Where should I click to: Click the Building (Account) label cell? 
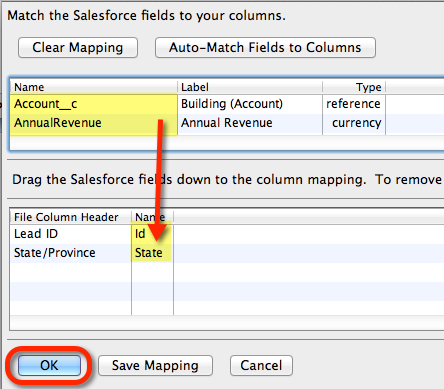click(x=250, y=104)
